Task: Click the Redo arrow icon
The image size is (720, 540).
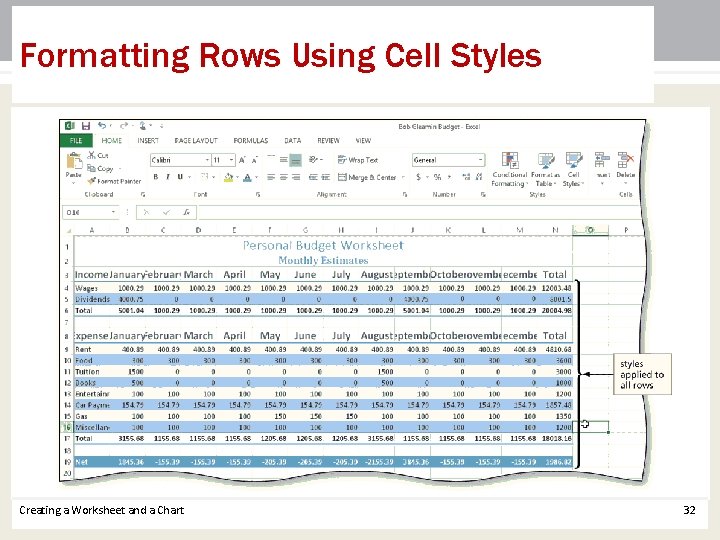Action: [x=124, y=125]
